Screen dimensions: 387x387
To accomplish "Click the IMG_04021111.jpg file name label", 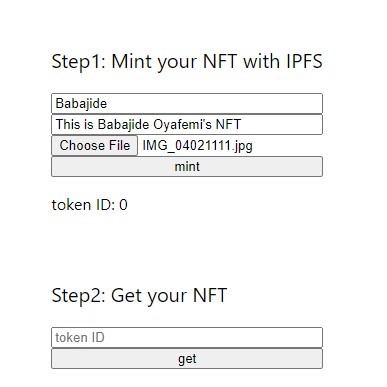I will point(197,146).
